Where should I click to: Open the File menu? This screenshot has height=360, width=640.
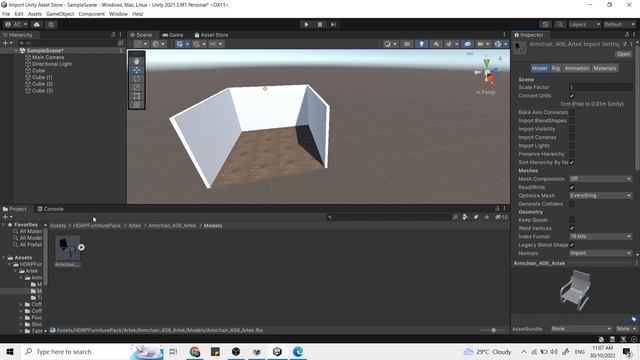6,14
